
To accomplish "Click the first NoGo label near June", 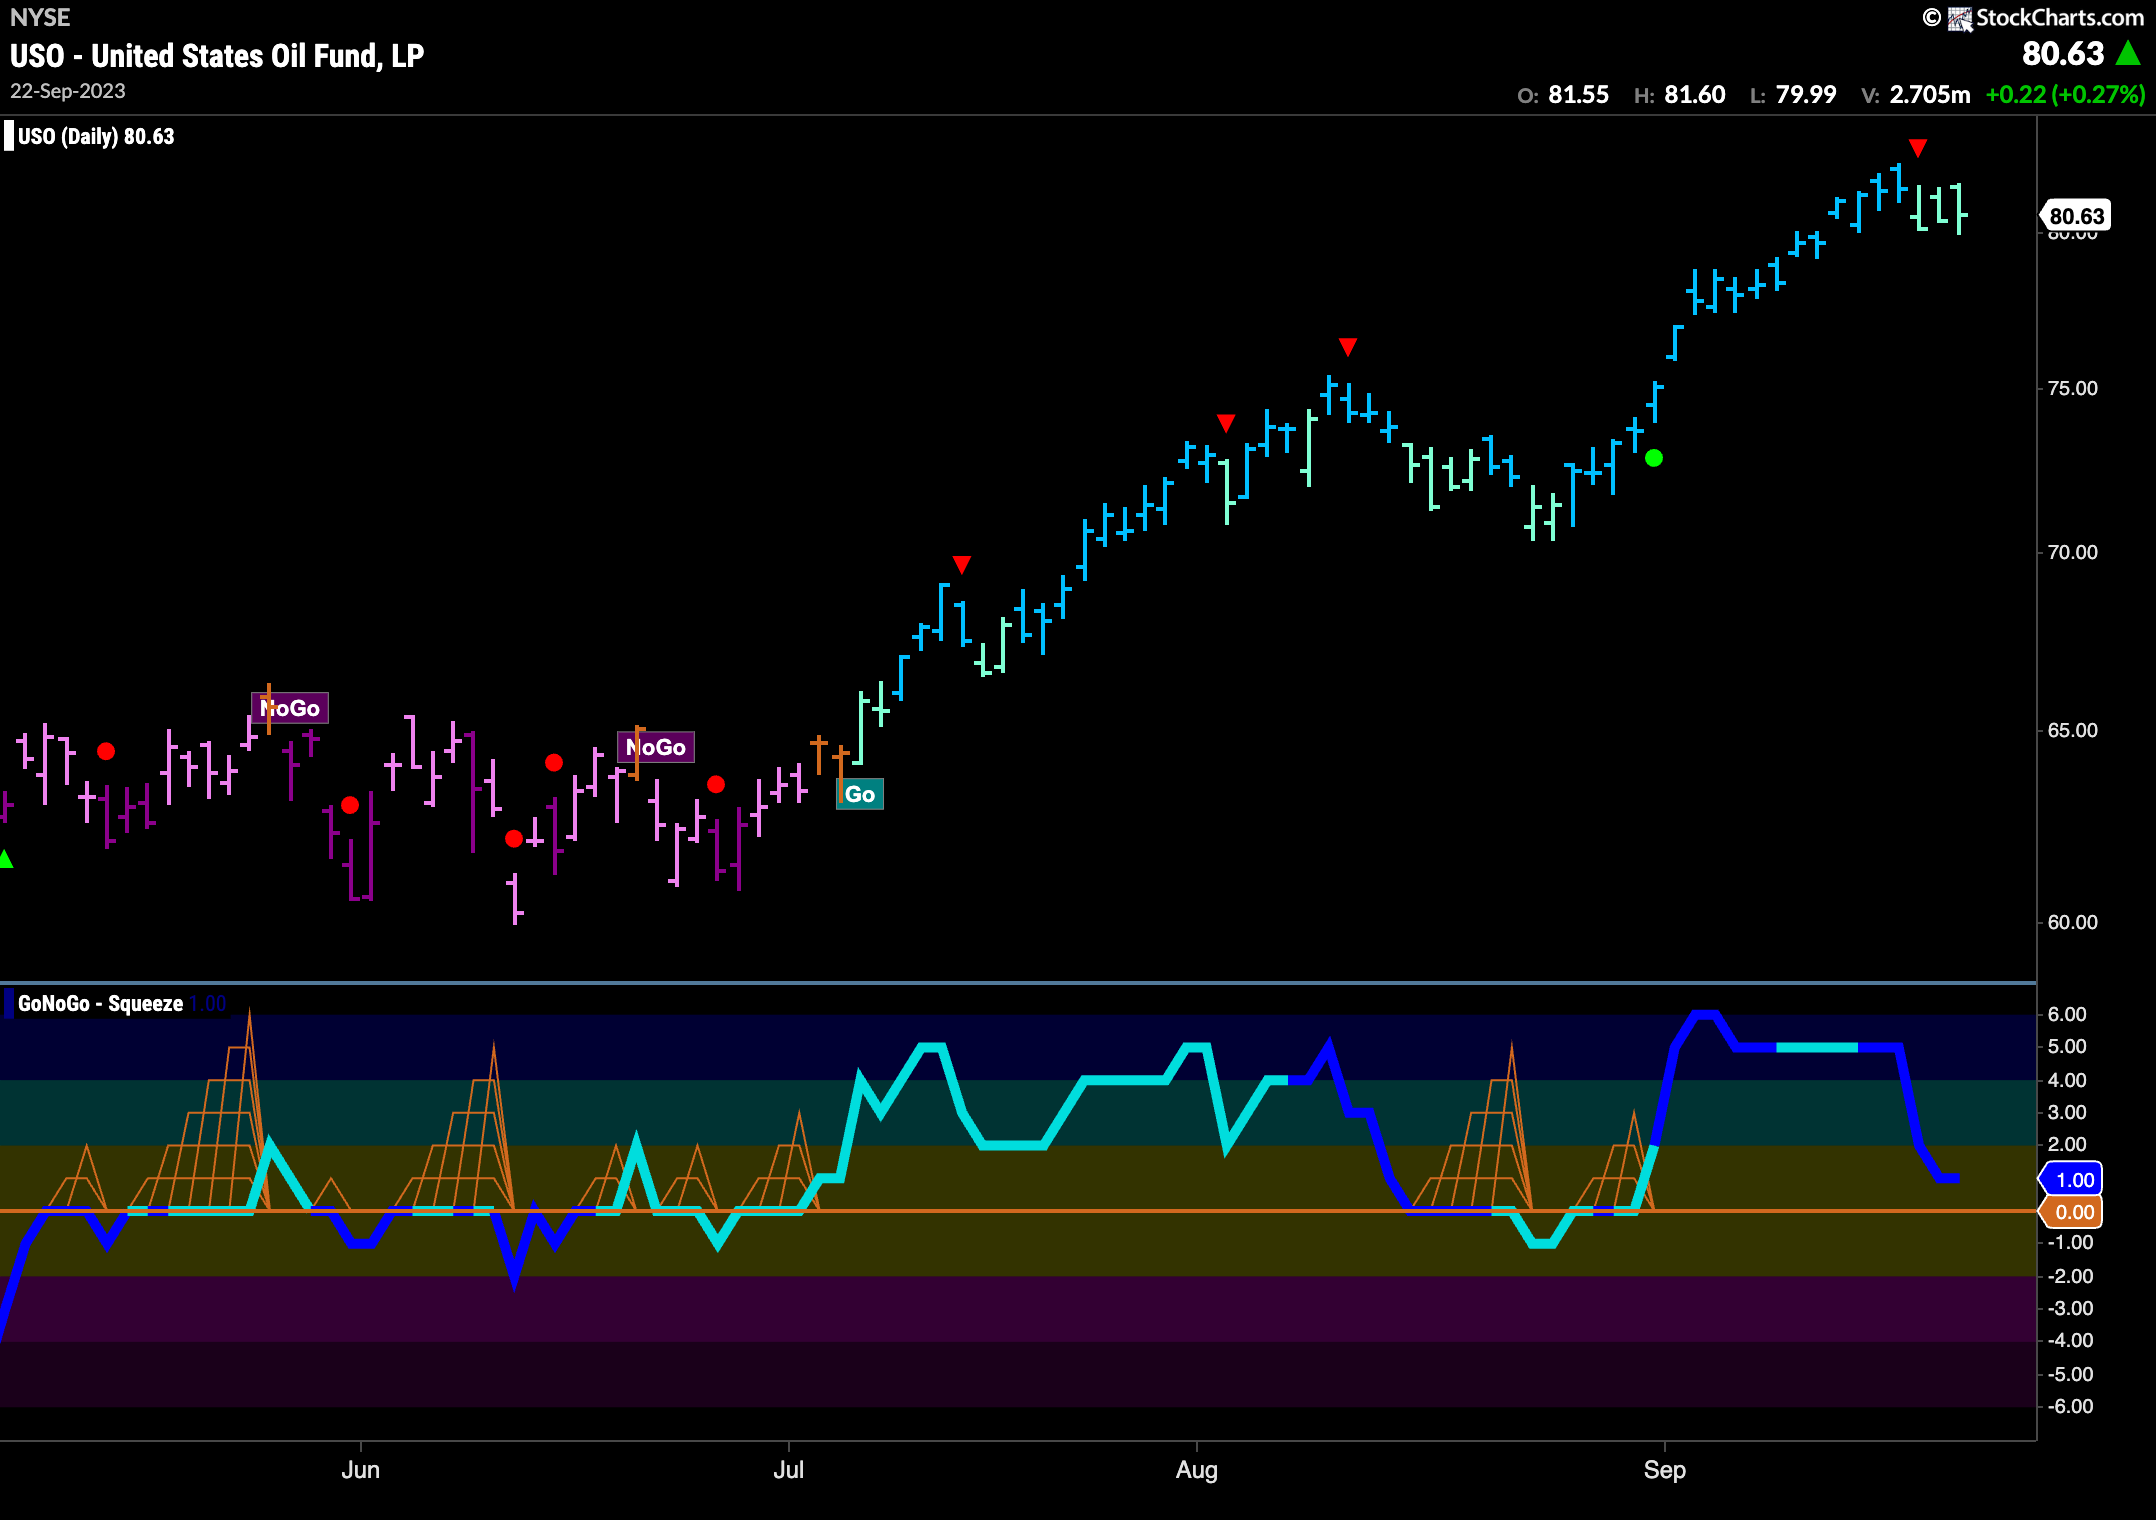I will tap(289, 708).
